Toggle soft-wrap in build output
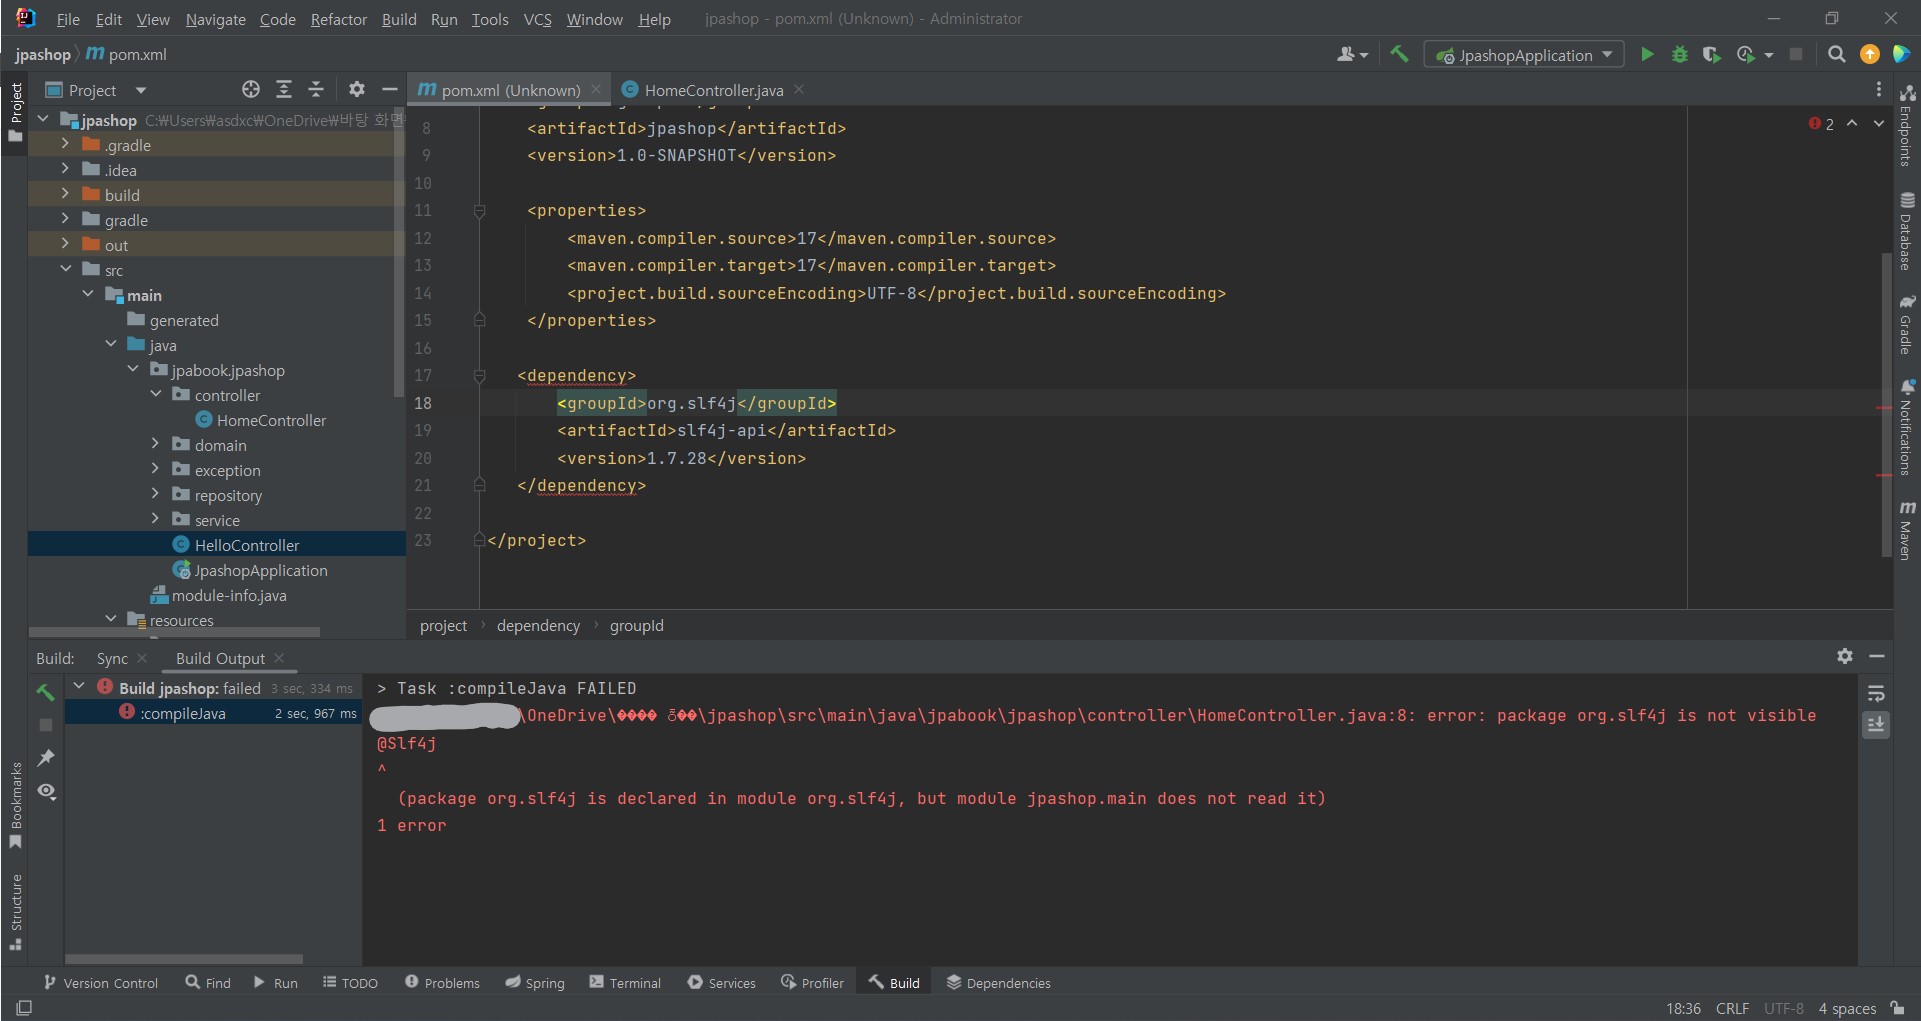Viewport: 1921px width, 1021px height. click(x=1876, y=693)
